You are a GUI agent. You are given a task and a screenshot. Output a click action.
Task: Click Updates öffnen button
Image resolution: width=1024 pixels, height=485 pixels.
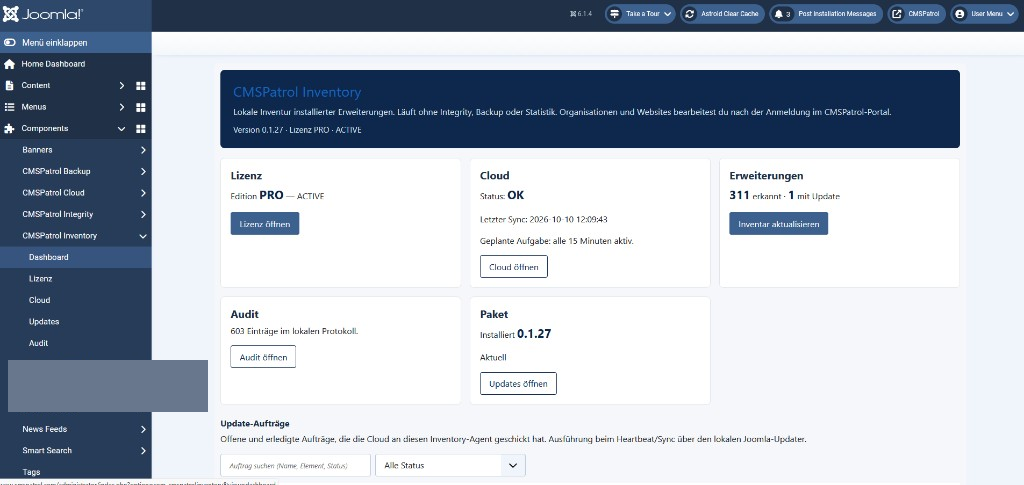tap(519, 383)
